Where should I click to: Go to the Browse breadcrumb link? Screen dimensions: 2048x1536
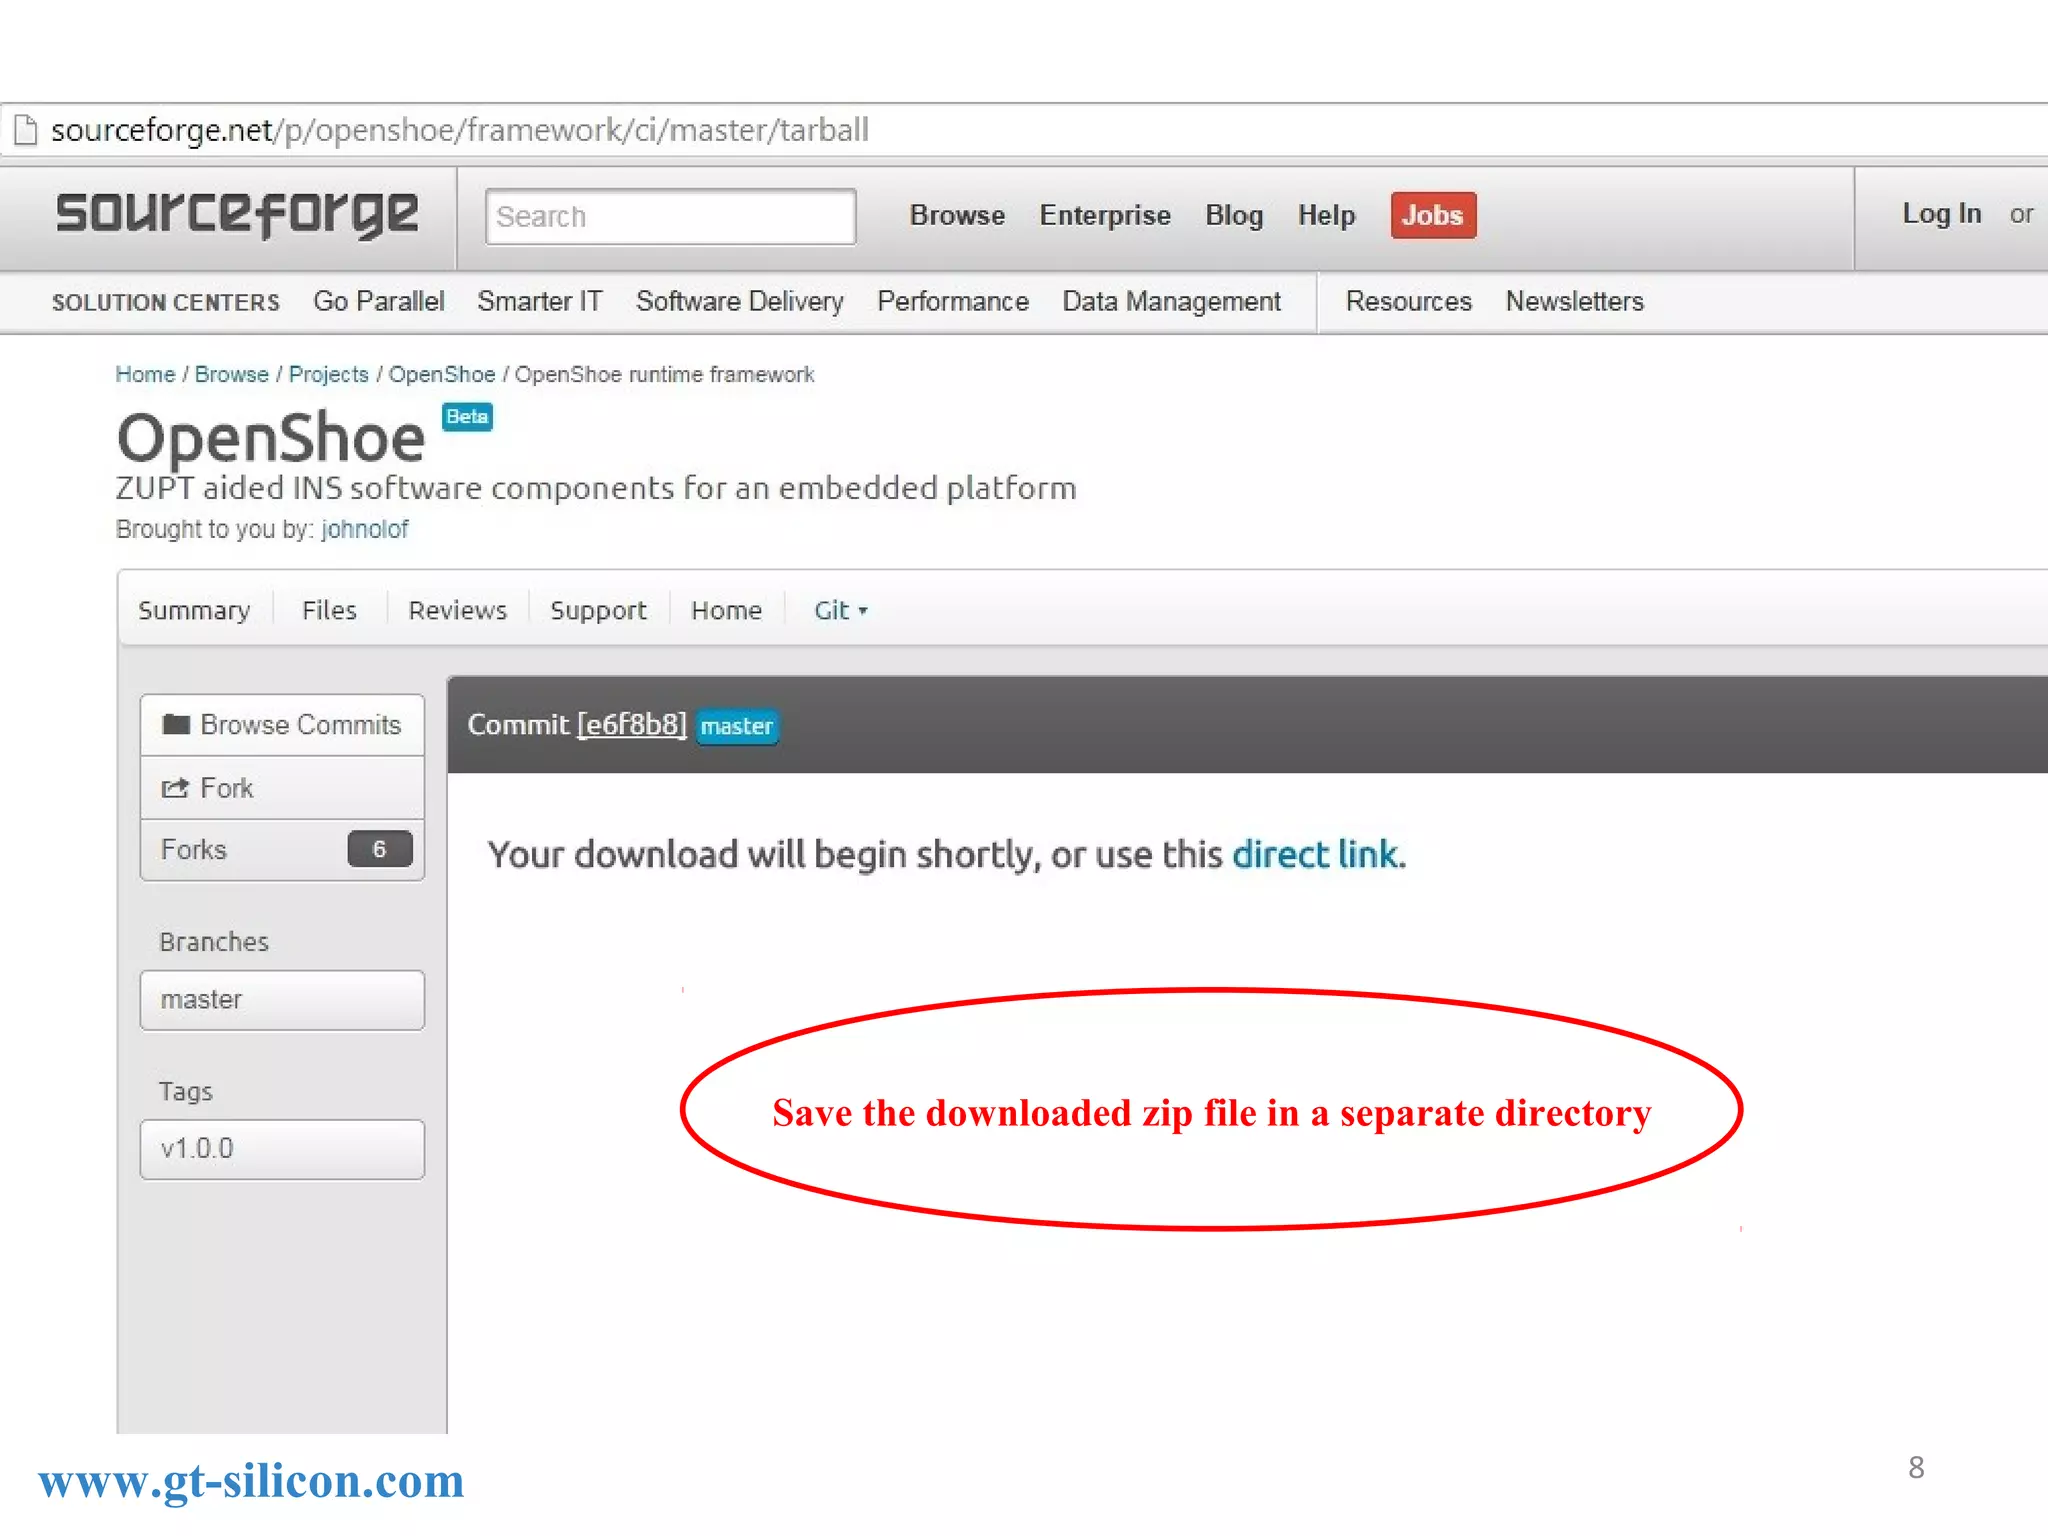click(232, 374)
